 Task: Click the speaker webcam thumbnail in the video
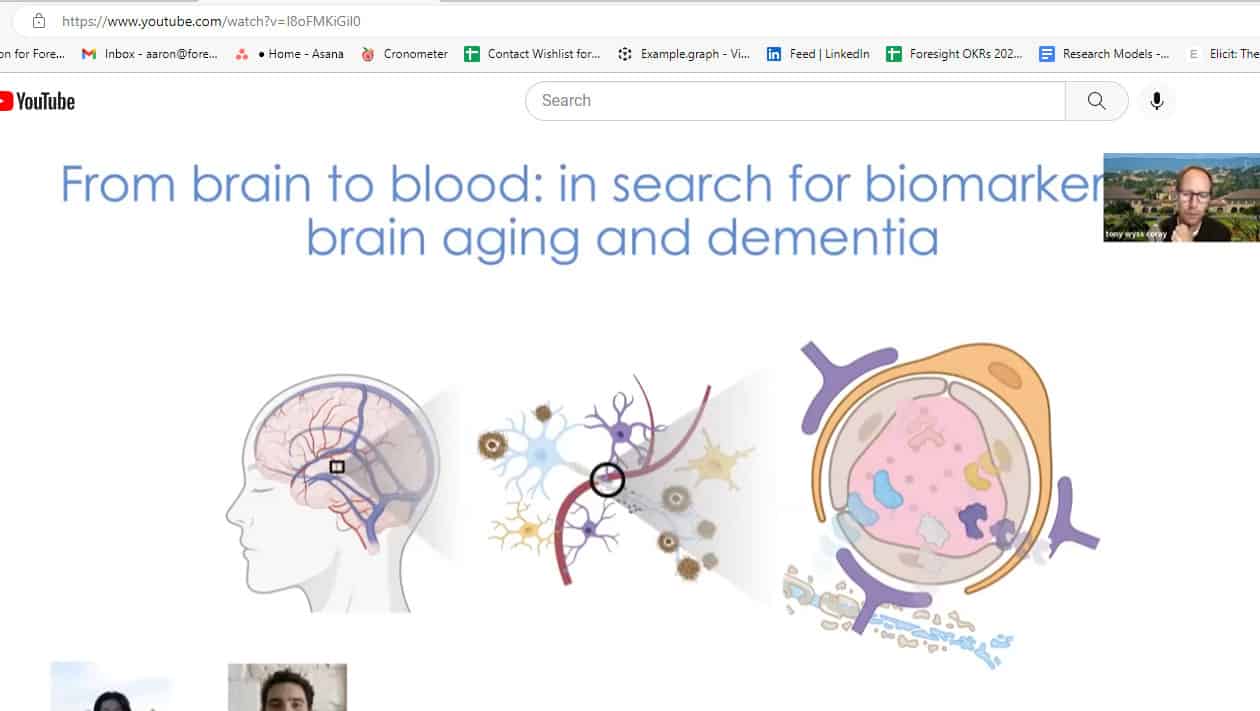coord(1181,197)
